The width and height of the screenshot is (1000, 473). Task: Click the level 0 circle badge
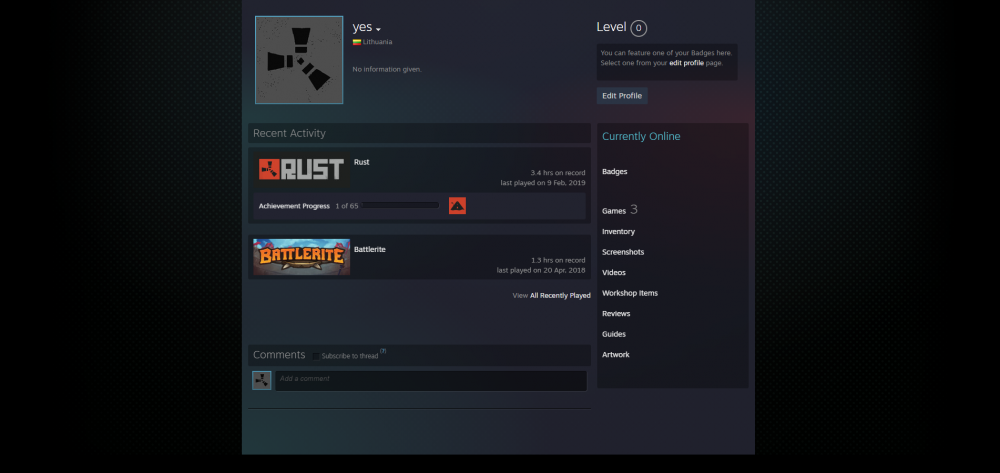[x=638, y=28]
